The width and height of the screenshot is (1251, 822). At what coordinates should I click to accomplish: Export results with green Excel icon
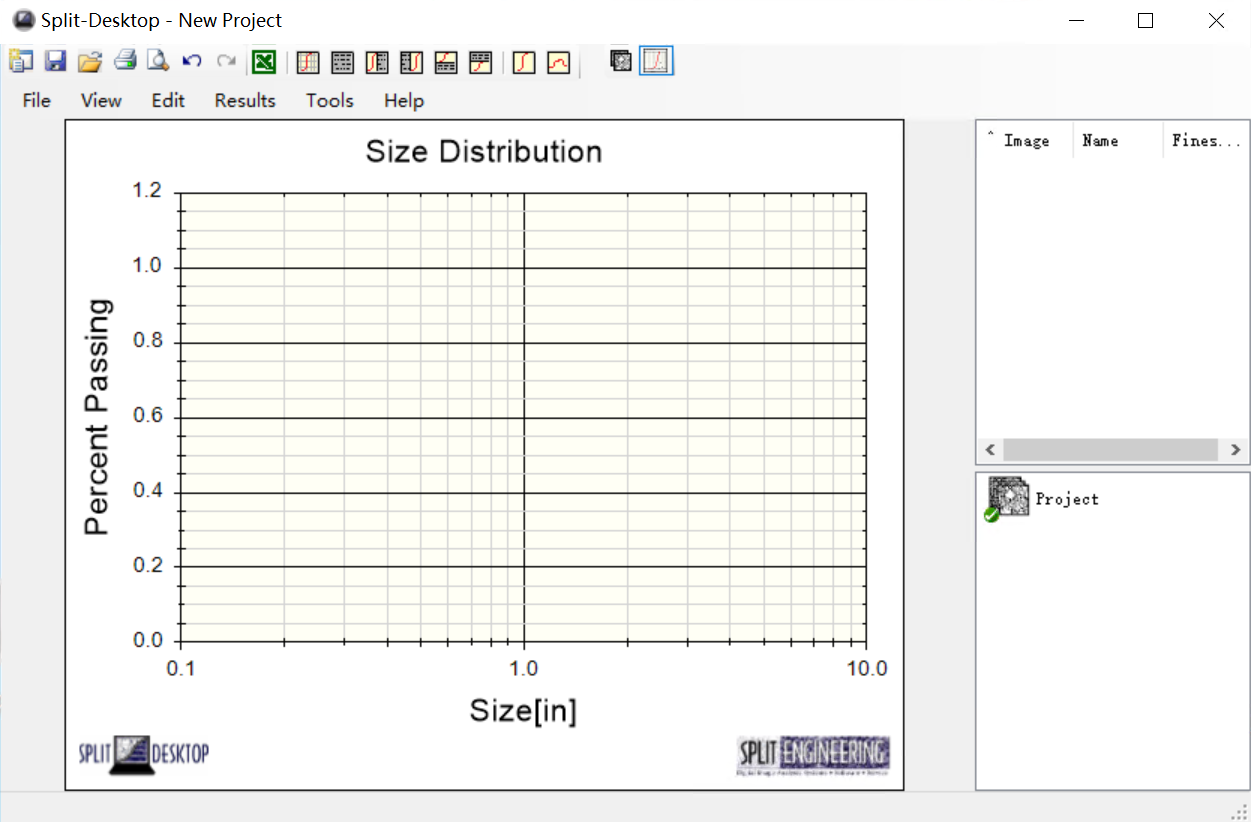(264, 62)
